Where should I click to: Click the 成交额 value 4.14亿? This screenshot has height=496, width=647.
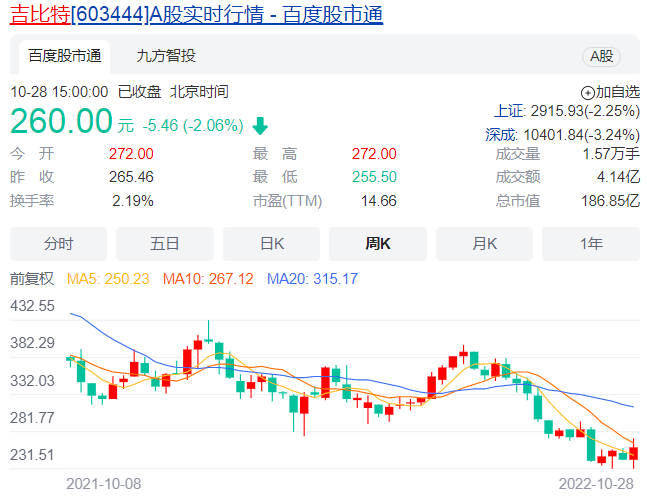[618, 177]
